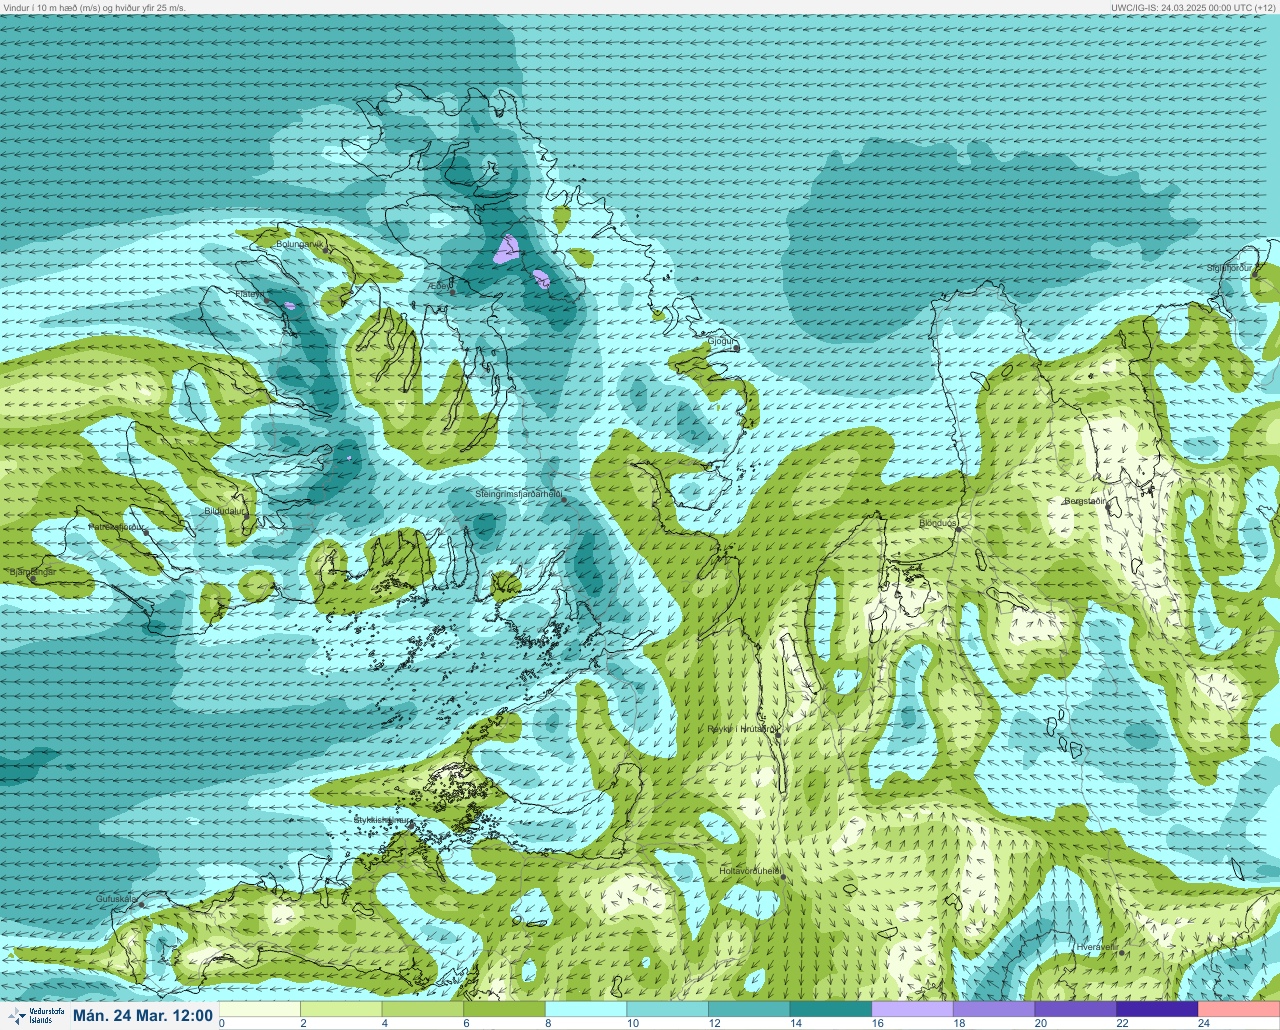Select the 2–4 m/s light green swatch

coord(342,1008)
